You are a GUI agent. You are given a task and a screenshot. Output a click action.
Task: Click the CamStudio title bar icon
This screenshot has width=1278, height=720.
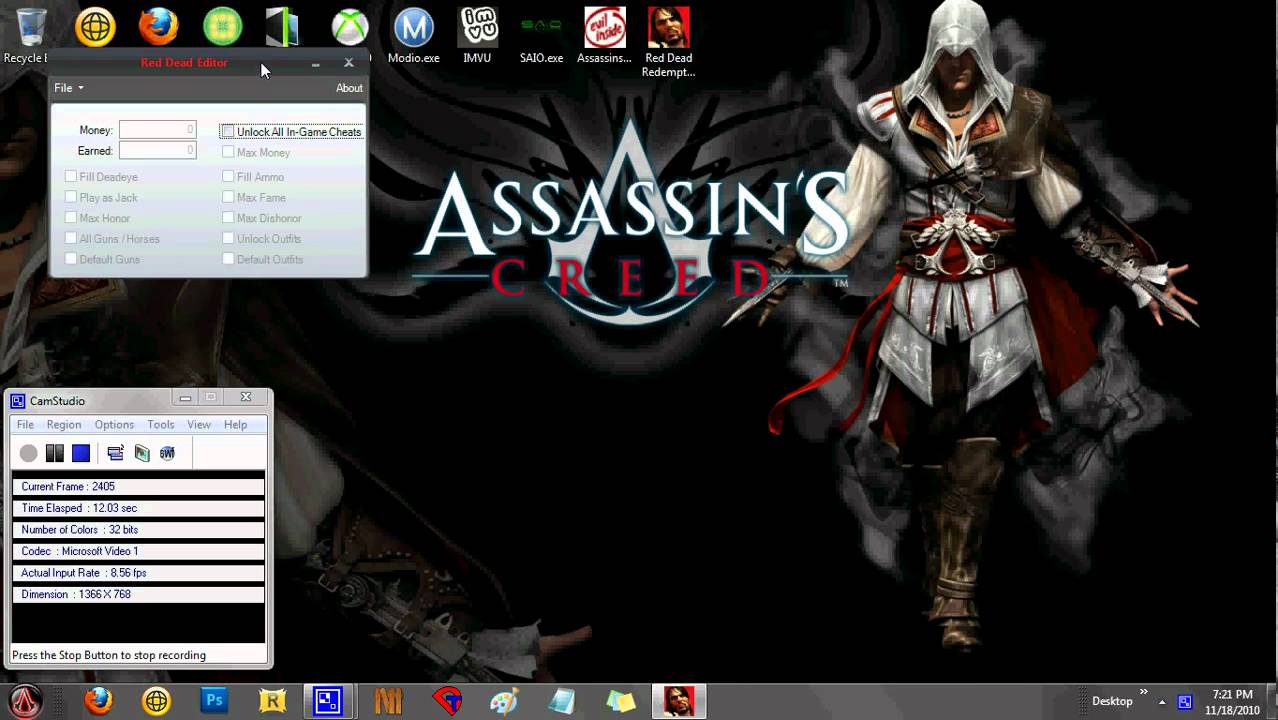(18, 401)
